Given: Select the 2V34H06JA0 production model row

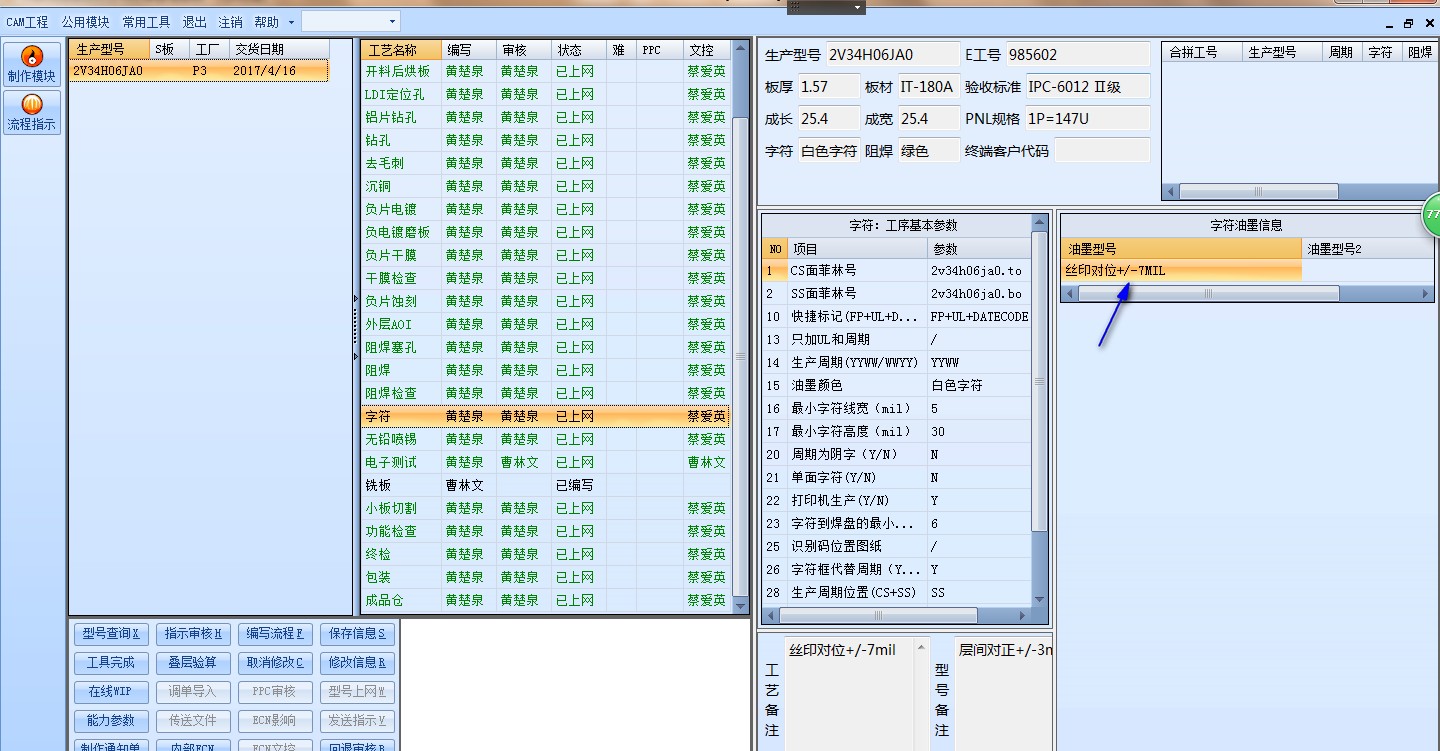Looking at the screenshot, I should click(x=198, y=71).
